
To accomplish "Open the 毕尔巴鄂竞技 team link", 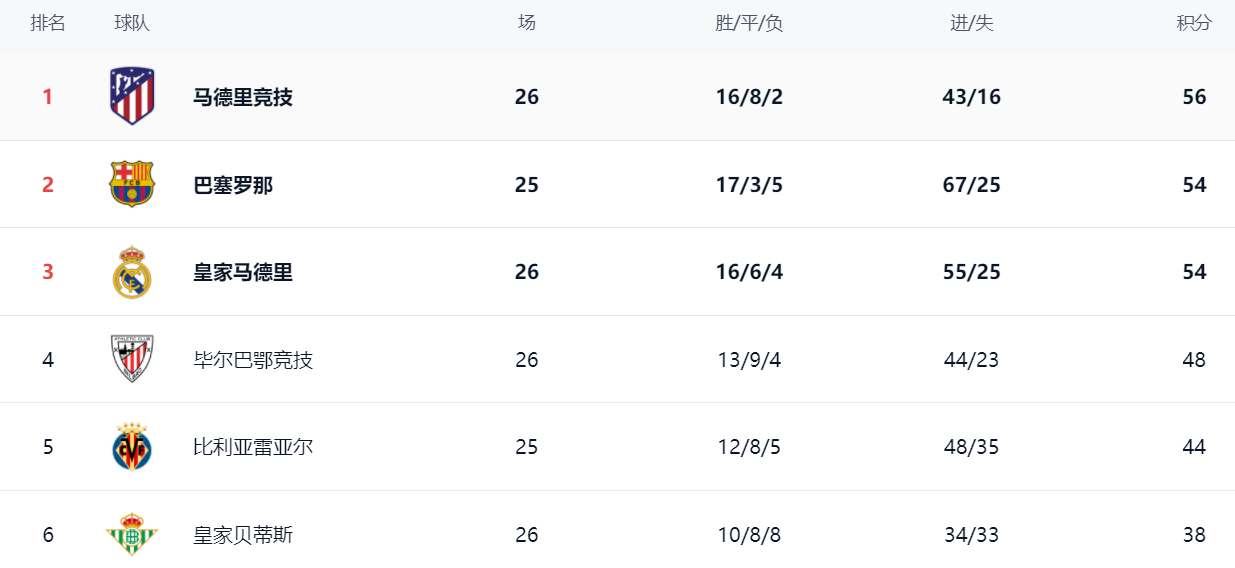I will 253,360.
